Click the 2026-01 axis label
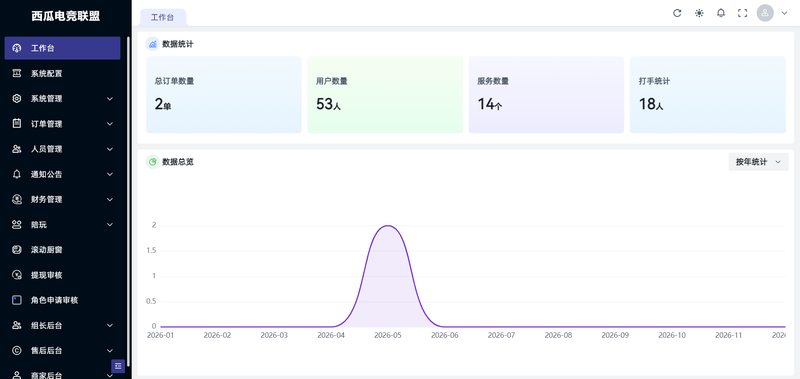 (160, 335)
